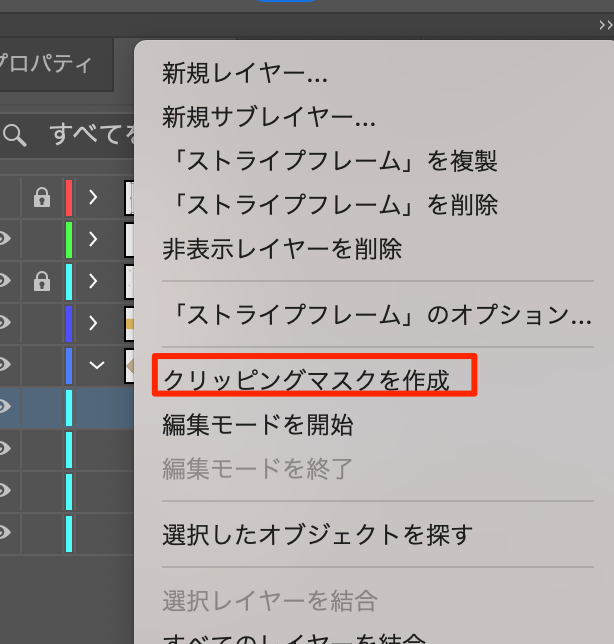This screenshot has height=644, width=614.
Task: Click lock icon on third cyan layer
Action: 41,282
